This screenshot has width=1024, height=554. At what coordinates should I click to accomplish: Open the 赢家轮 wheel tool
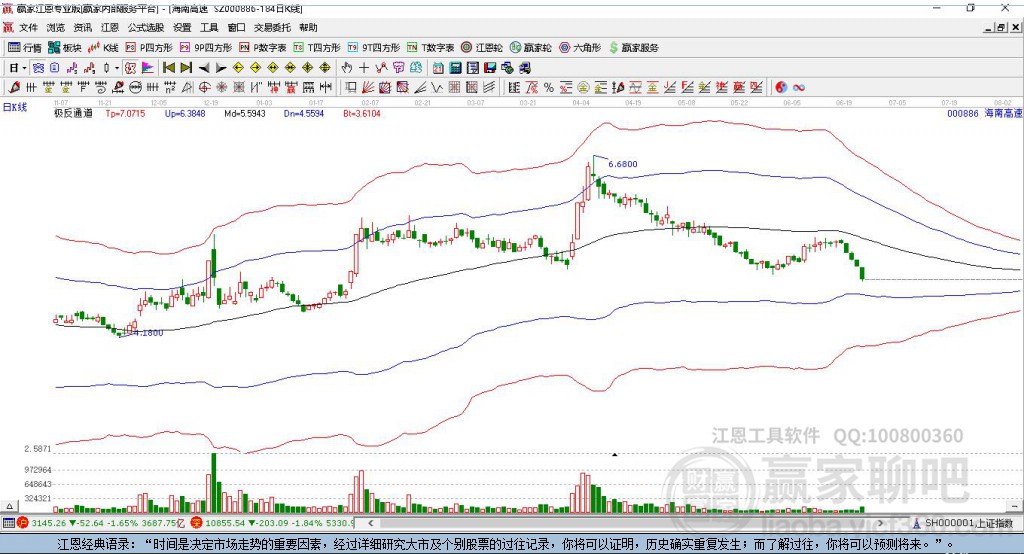[x=530, y=48]
